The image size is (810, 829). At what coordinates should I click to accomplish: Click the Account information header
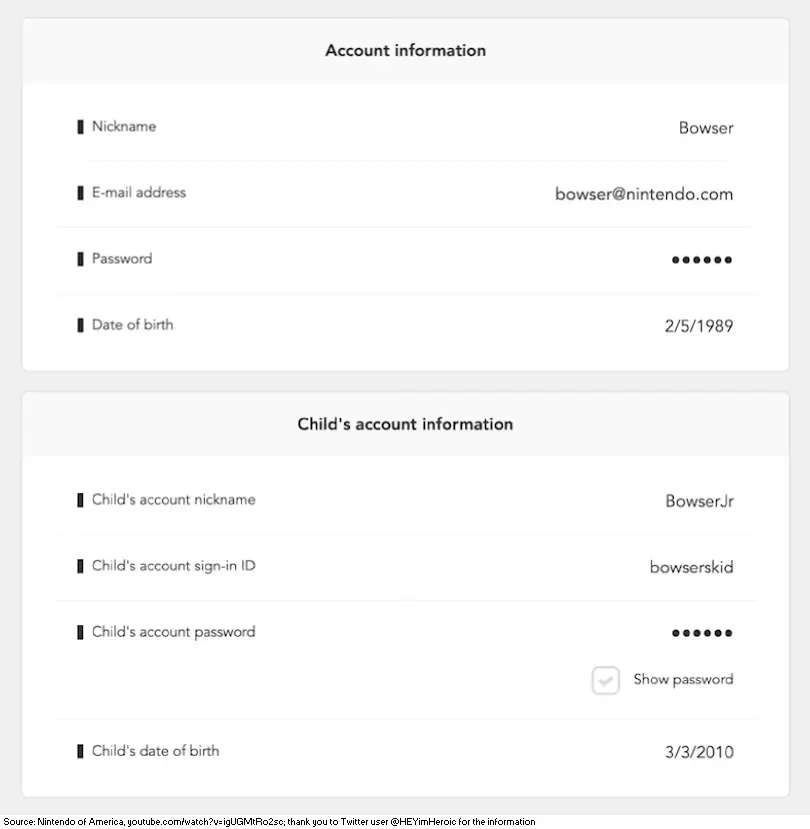point(406,50)
